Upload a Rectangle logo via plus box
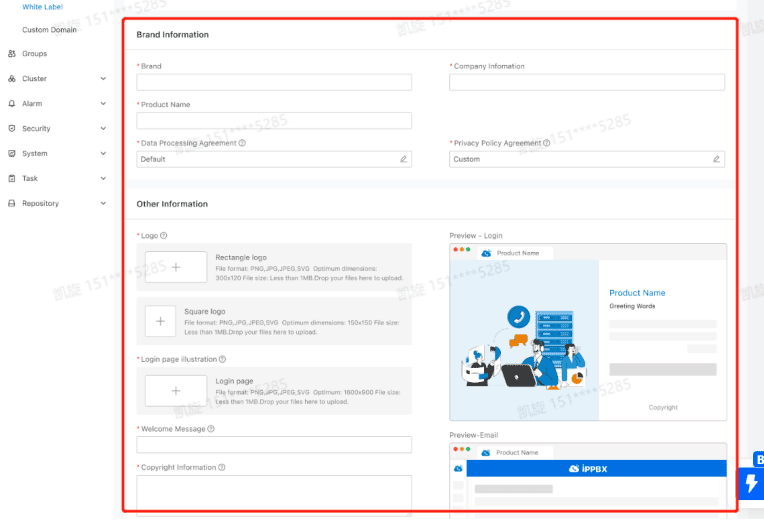Screen dimensions: 764x520 [x=176, y=267]
